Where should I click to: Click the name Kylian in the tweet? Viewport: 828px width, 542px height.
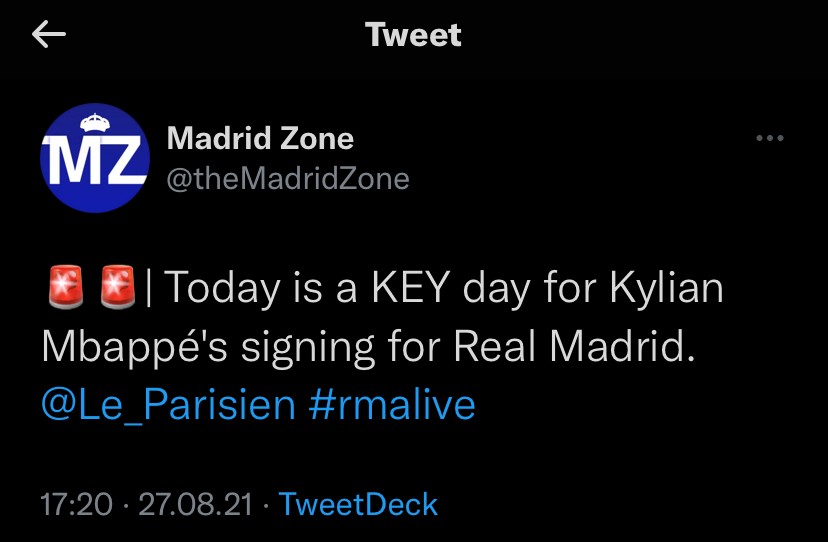[664, 289]
